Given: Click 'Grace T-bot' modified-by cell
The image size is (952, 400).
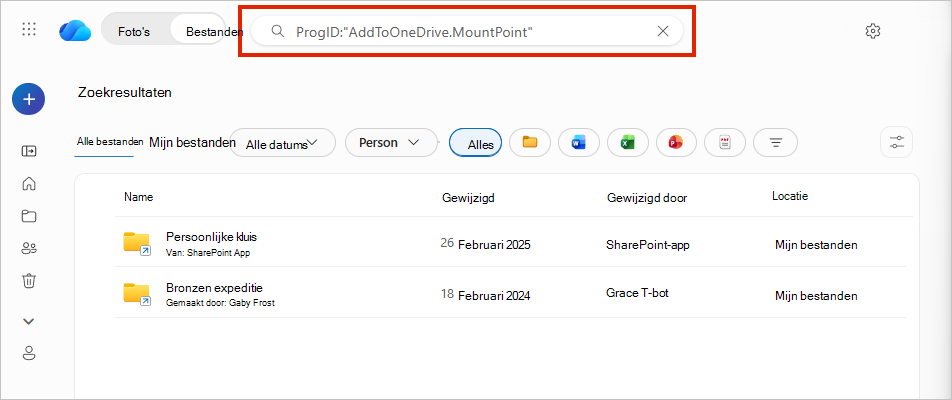Looking at the screenshot, I should pyautogui.click(x=638, y=293).
